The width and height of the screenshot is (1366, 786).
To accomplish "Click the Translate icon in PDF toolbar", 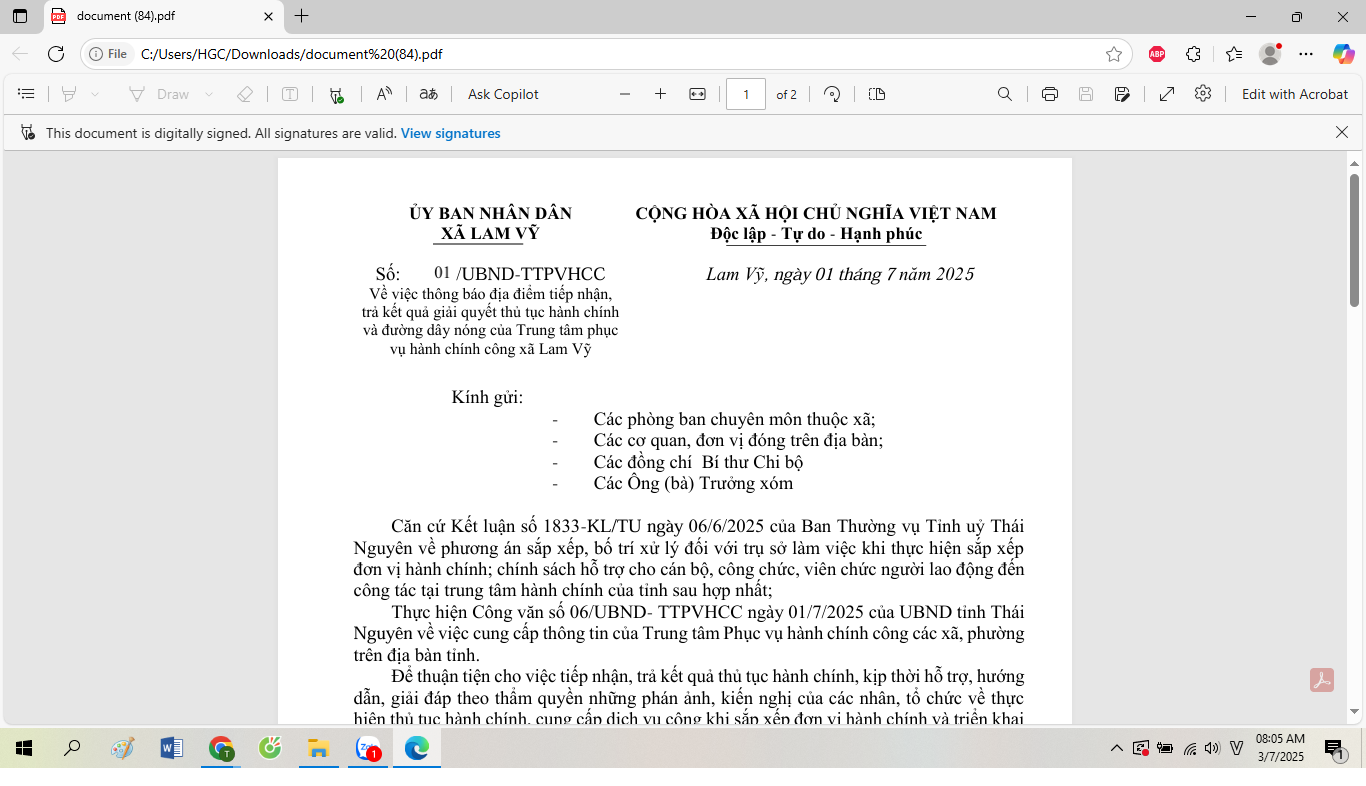I will (x=428, y=94).
